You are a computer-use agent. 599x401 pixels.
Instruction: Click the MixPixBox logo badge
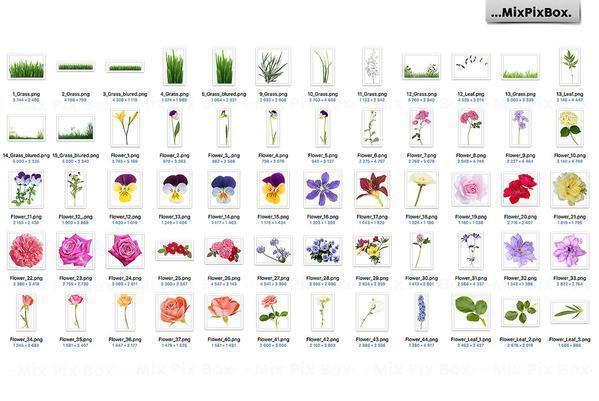pyautogui.click(x=533, y=12)
